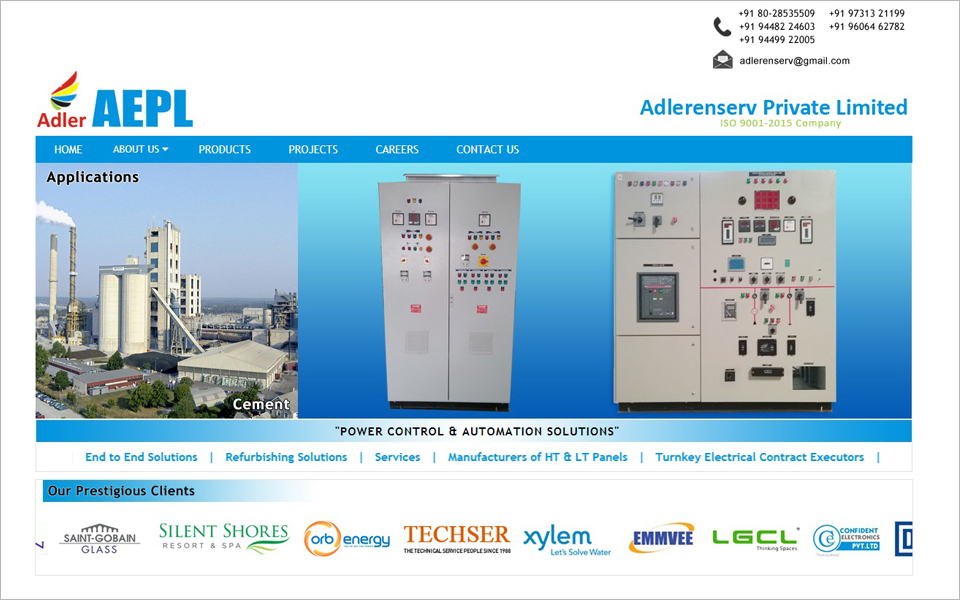This screenshot has width=960, height=600.
Task: Click the Orb Energy client logo
Action: (347, 539)
